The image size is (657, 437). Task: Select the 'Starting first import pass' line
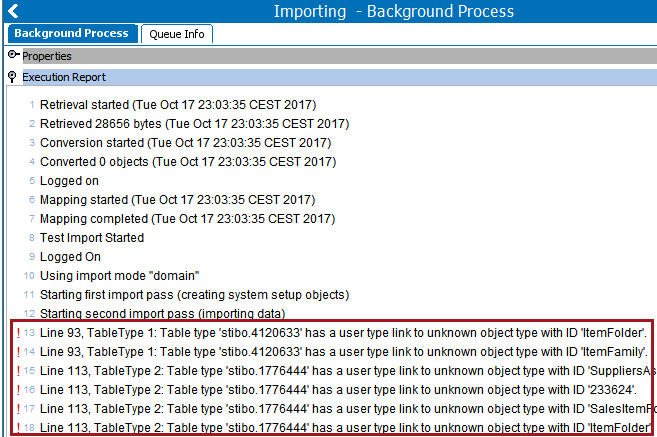(194, 295)
